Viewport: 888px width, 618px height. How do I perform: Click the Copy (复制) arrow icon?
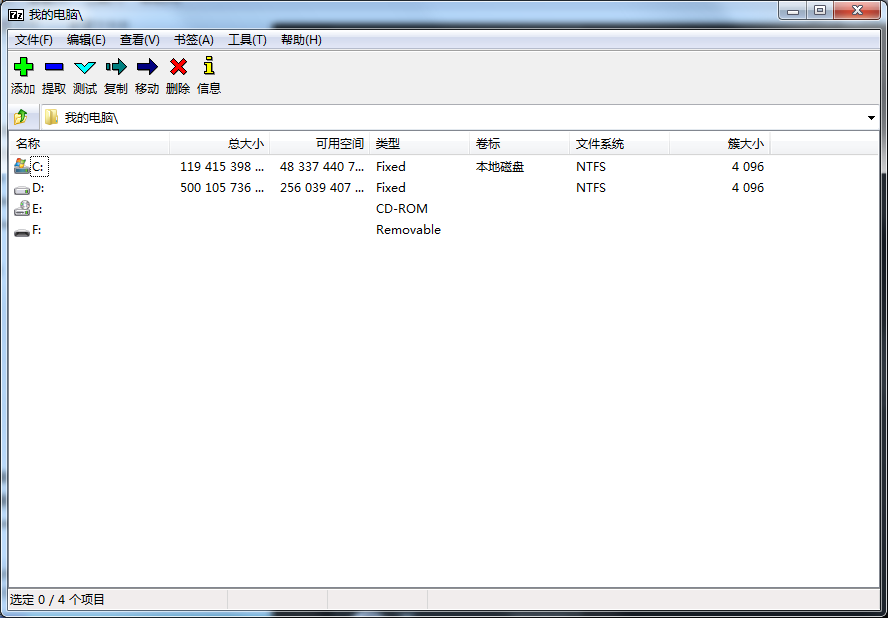[x=116, y=68]
